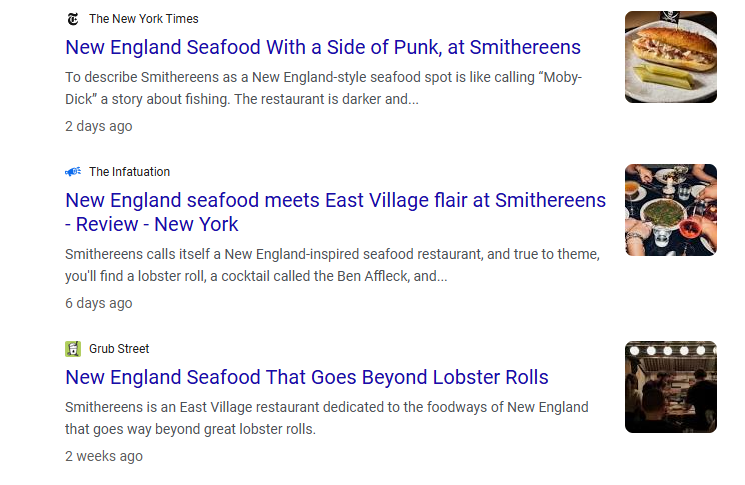
Task: Open 'New England Seafood That Goes Beyond Lobster Rolls'
Action: pyautogui.click(x=306, y=377)
